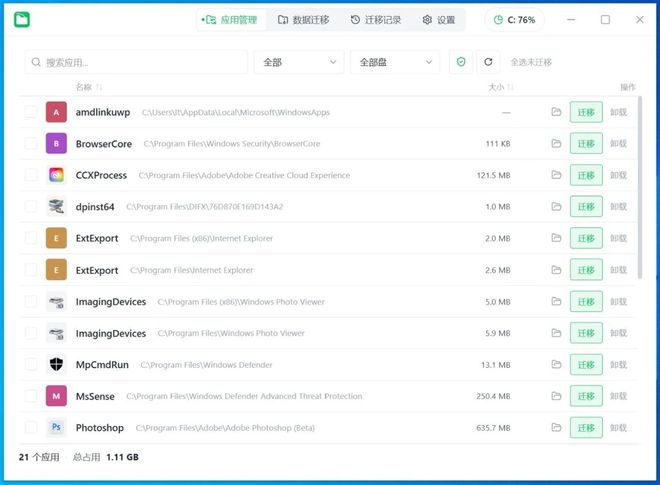The height and width of the screenshot is (485, 660).
Task: Click the C: 76% disk usage indicator
Action: coord(514,20)
